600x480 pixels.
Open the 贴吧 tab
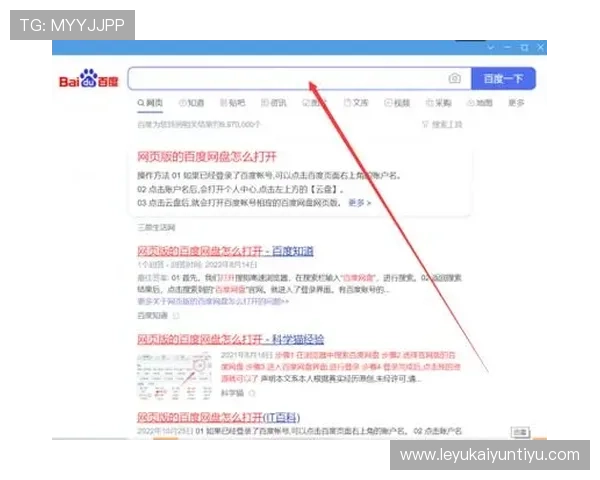[x=233, y=103]
